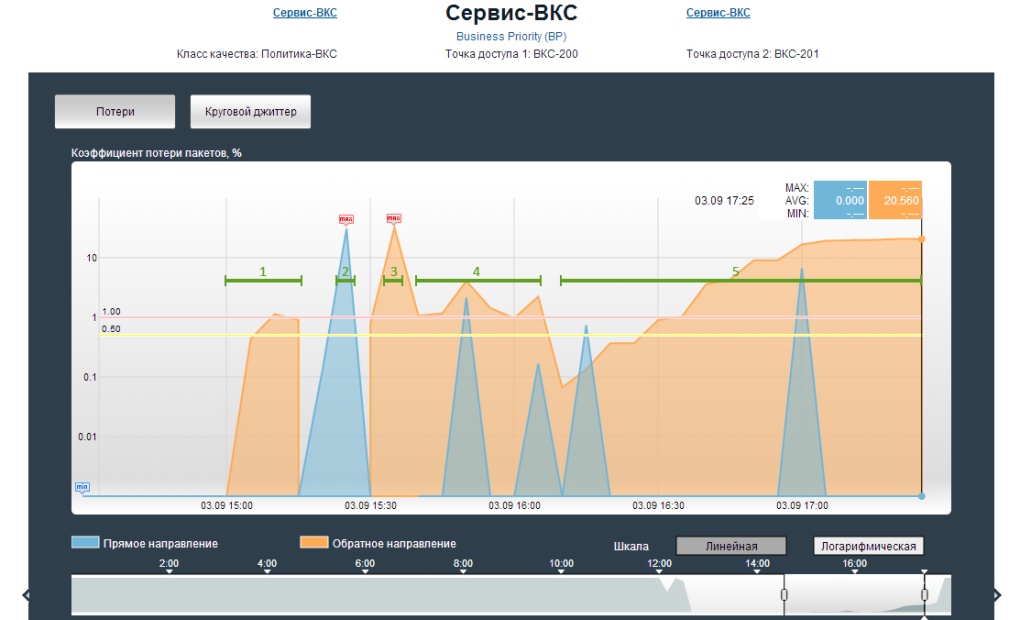The height and width of the screenshot is (620, 1020).
Task: Switch the scale to Логарифмическая
Action: [x=867, y=546]
